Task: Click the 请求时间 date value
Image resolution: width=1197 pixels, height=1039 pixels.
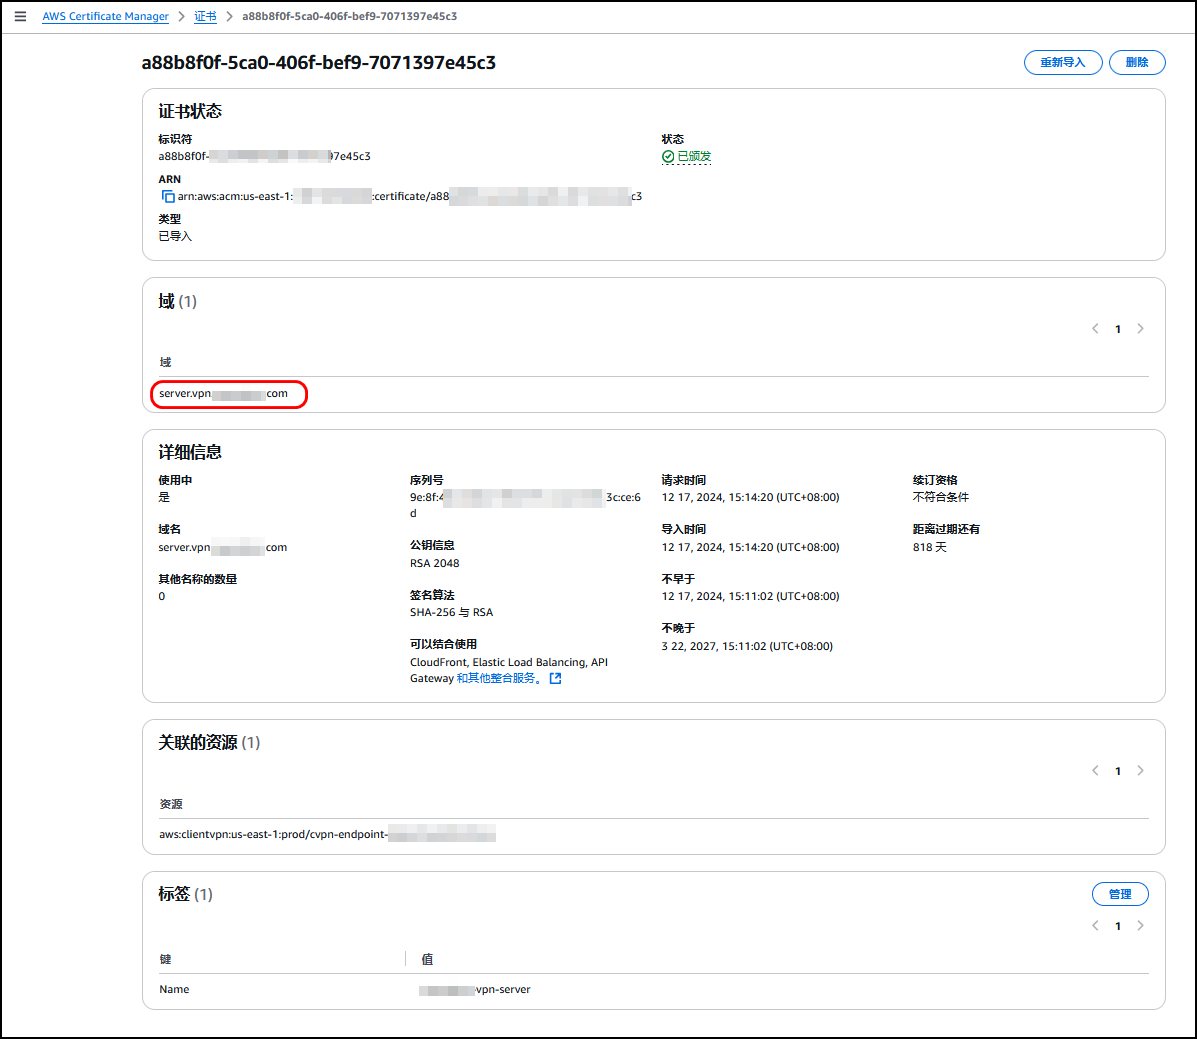Action: [750, 497]
